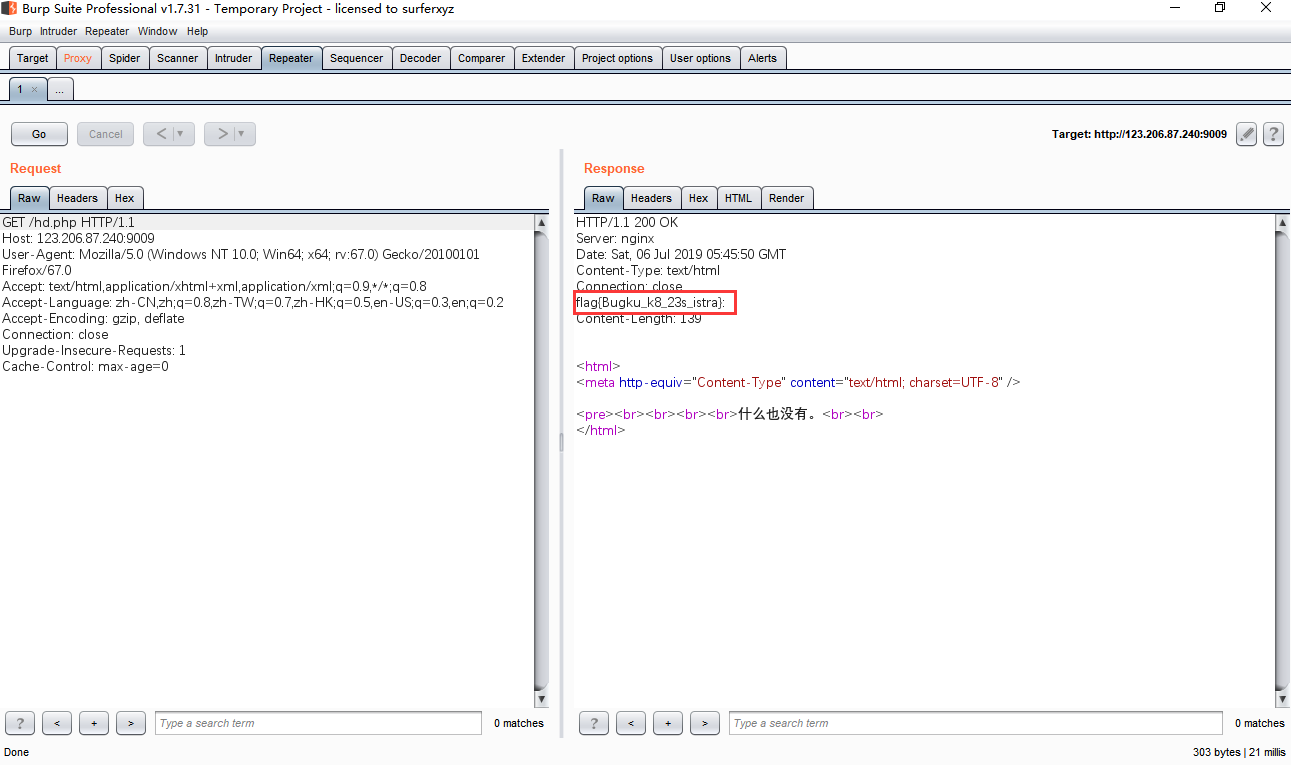Viewport: 1291px width, 765px height.
Task: Open the Alerts tab
Action: pos(762,58)
